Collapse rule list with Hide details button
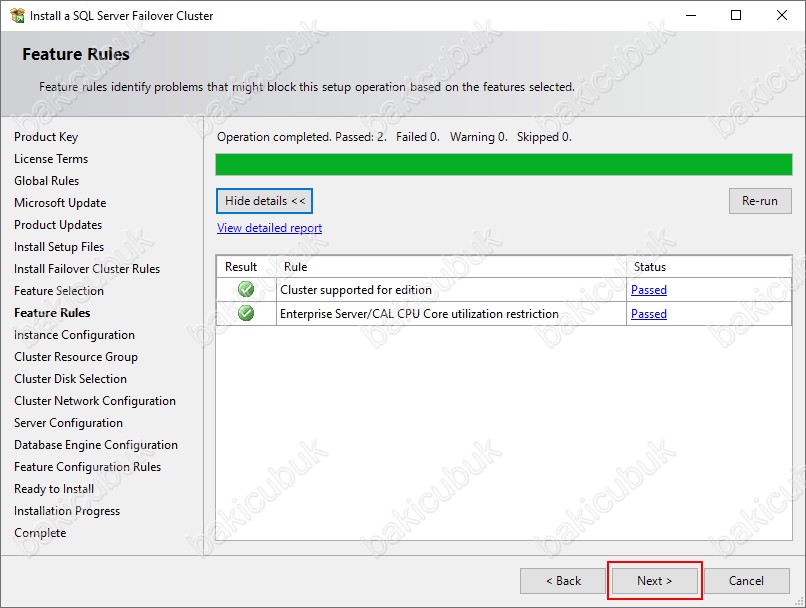806x608 pixels. (x=264, y=201)
